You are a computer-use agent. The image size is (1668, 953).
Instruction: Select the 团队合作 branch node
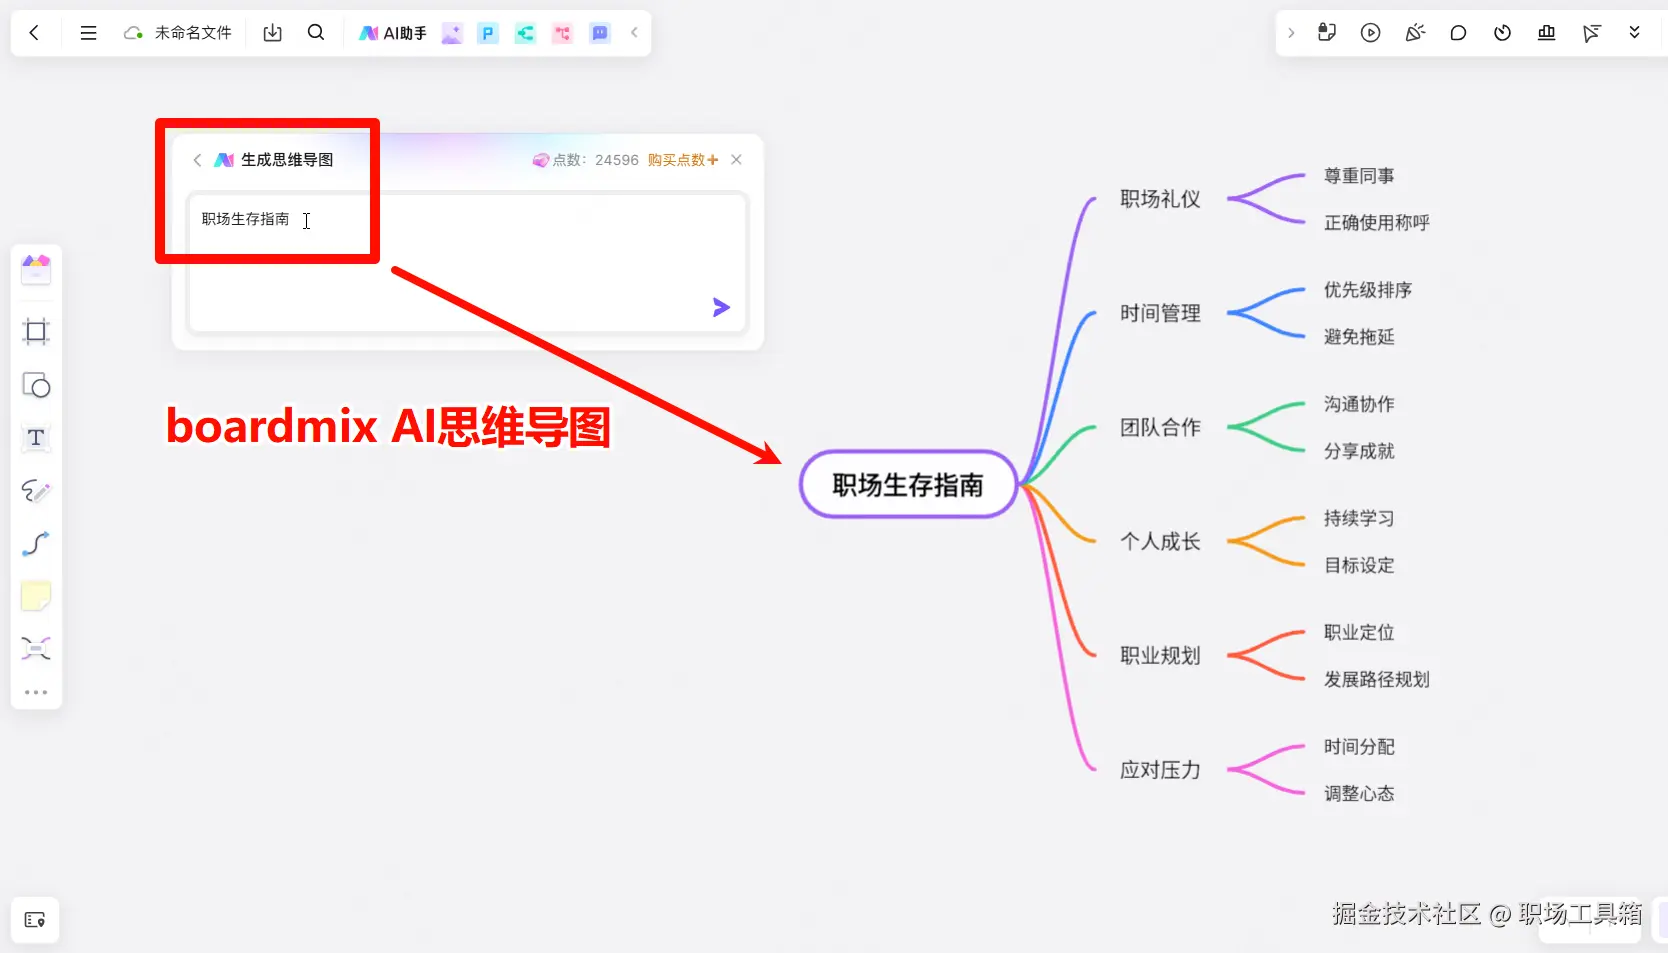point(1160,427)
